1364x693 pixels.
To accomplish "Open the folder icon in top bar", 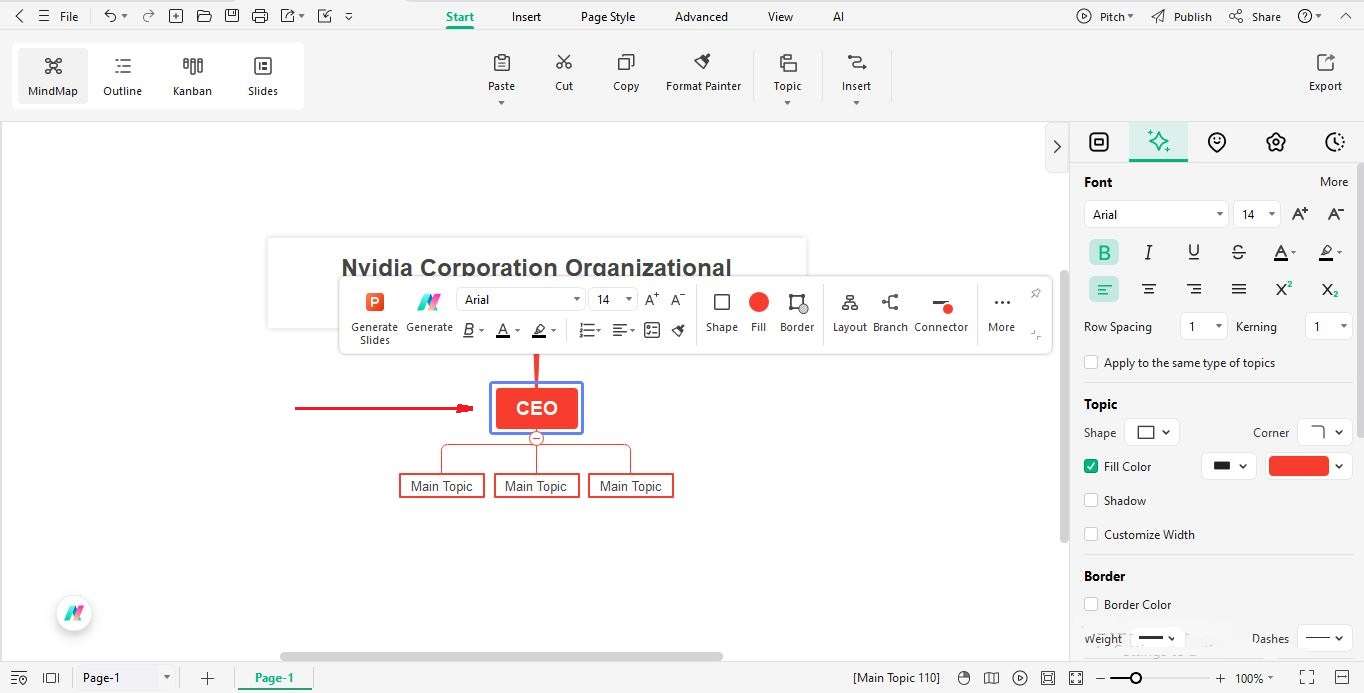I will 204,16.
